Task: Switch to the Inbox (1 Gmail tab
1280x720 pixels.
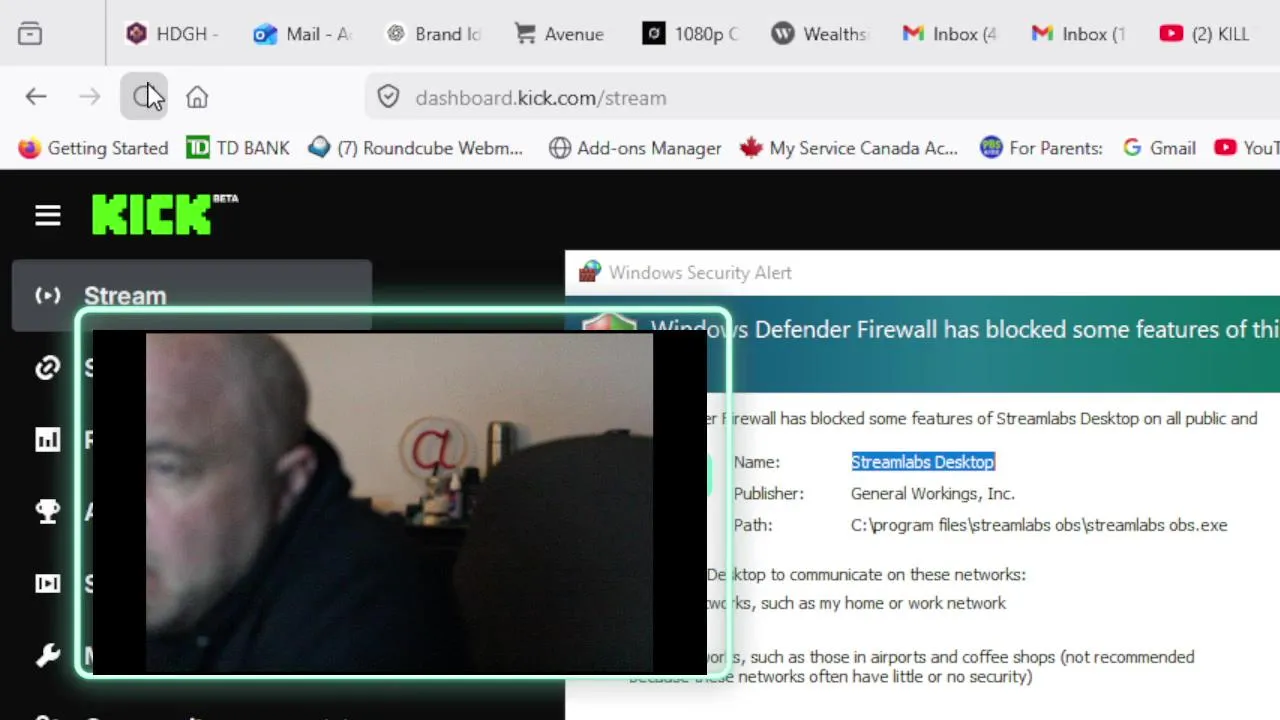Action: tap(1078, 34)
